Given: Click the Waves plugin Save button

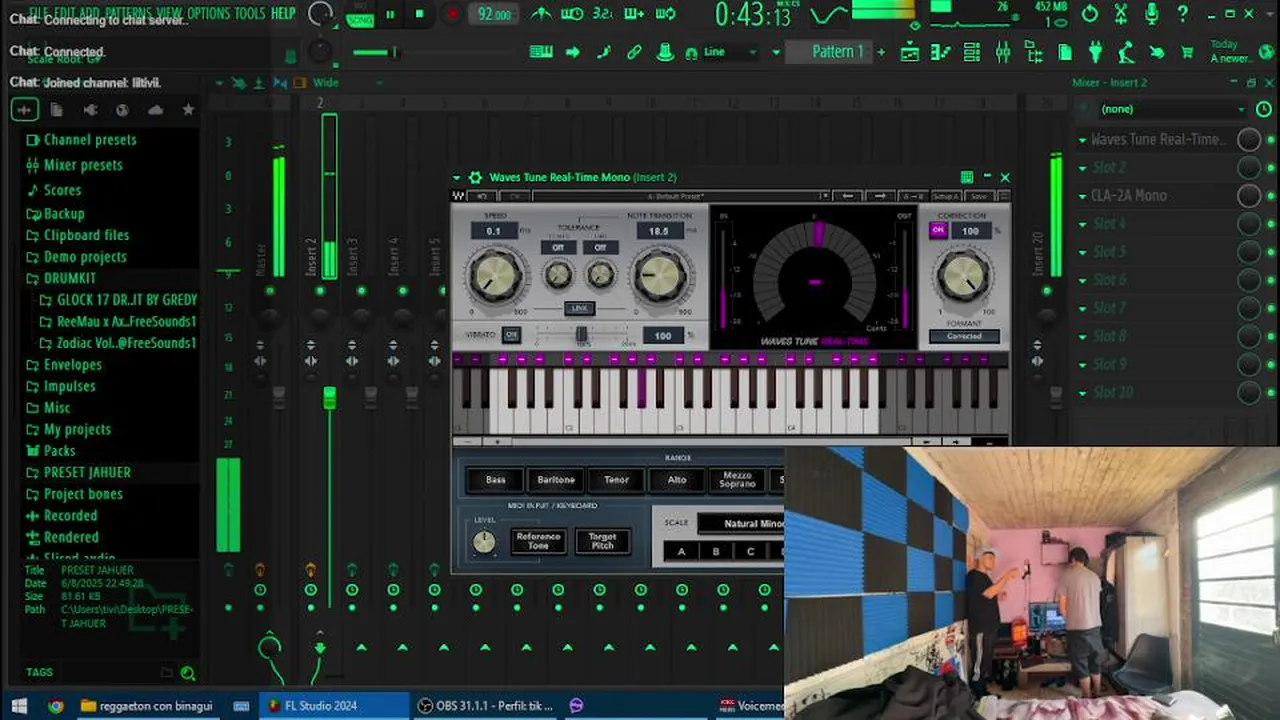Looking at the screenshot, I should (979, 196).
